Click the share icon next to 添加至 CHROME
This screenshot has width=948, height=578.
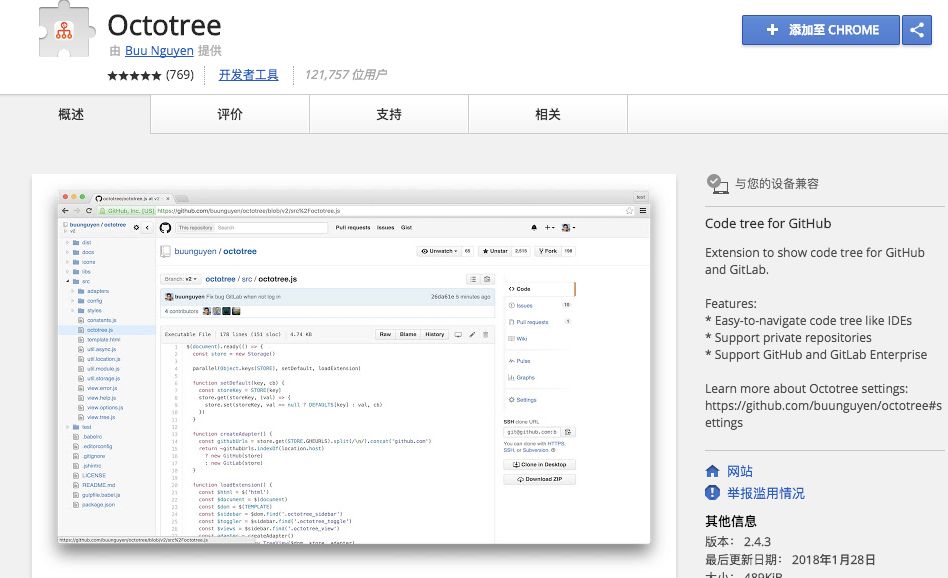[x=916, y=30]
